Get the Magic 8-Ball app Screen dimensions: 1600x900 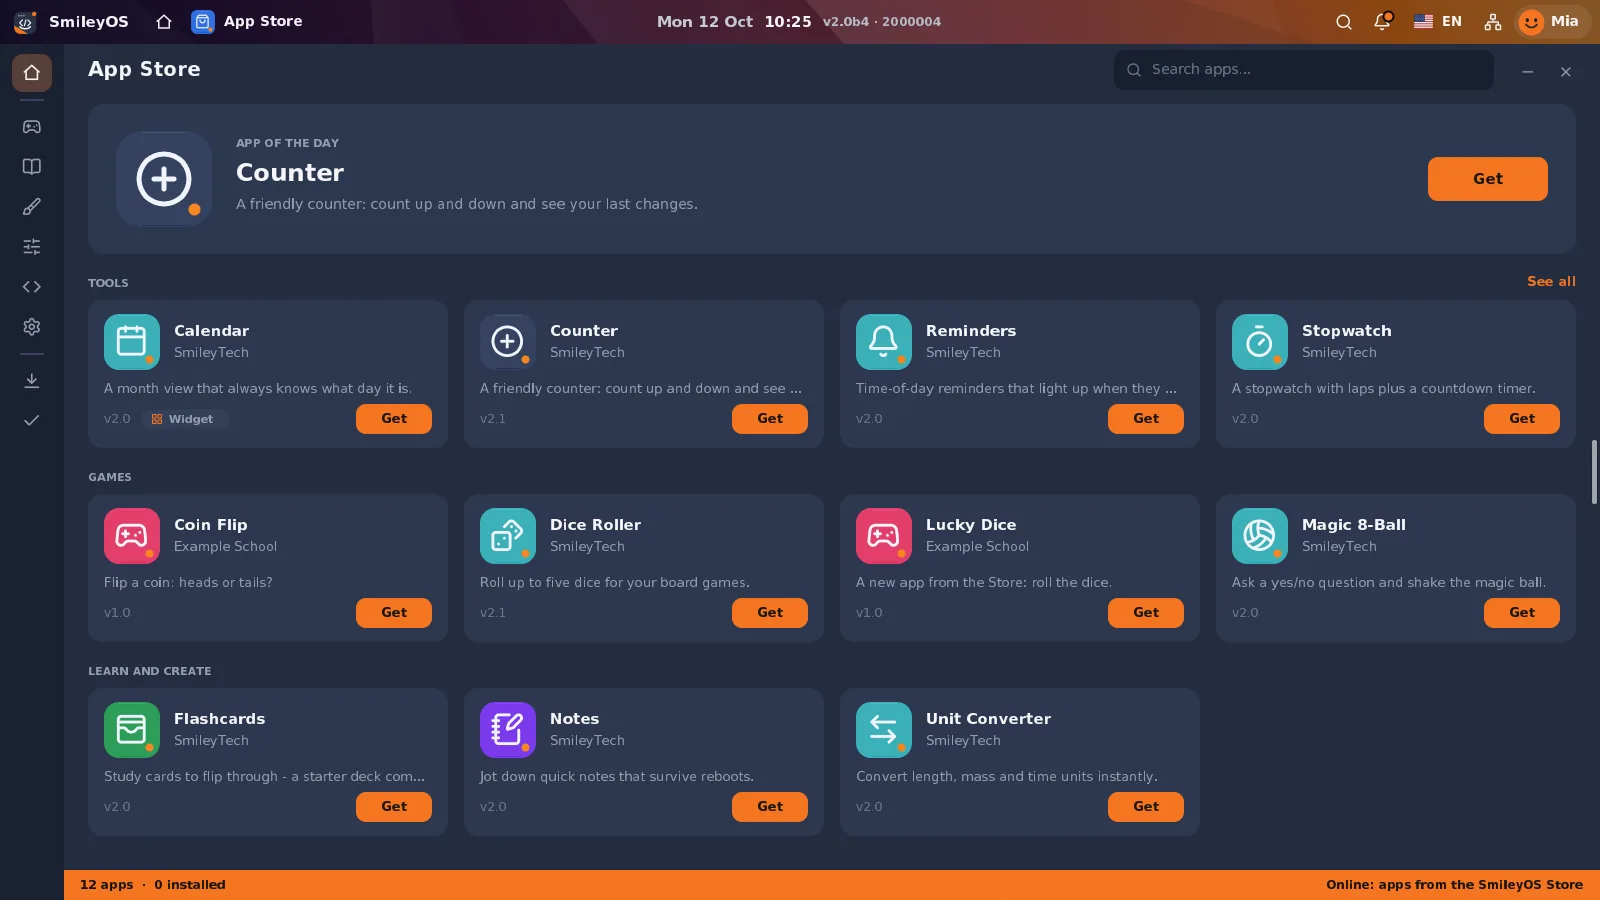(x=1522, y=613)
